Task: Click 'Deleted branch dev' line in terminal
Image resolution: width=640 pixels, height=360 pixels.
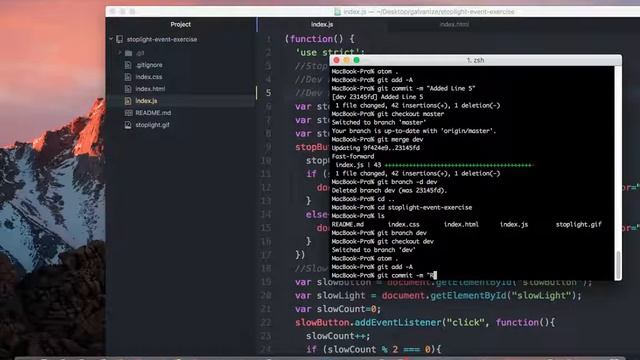Action: pos(389,191)
